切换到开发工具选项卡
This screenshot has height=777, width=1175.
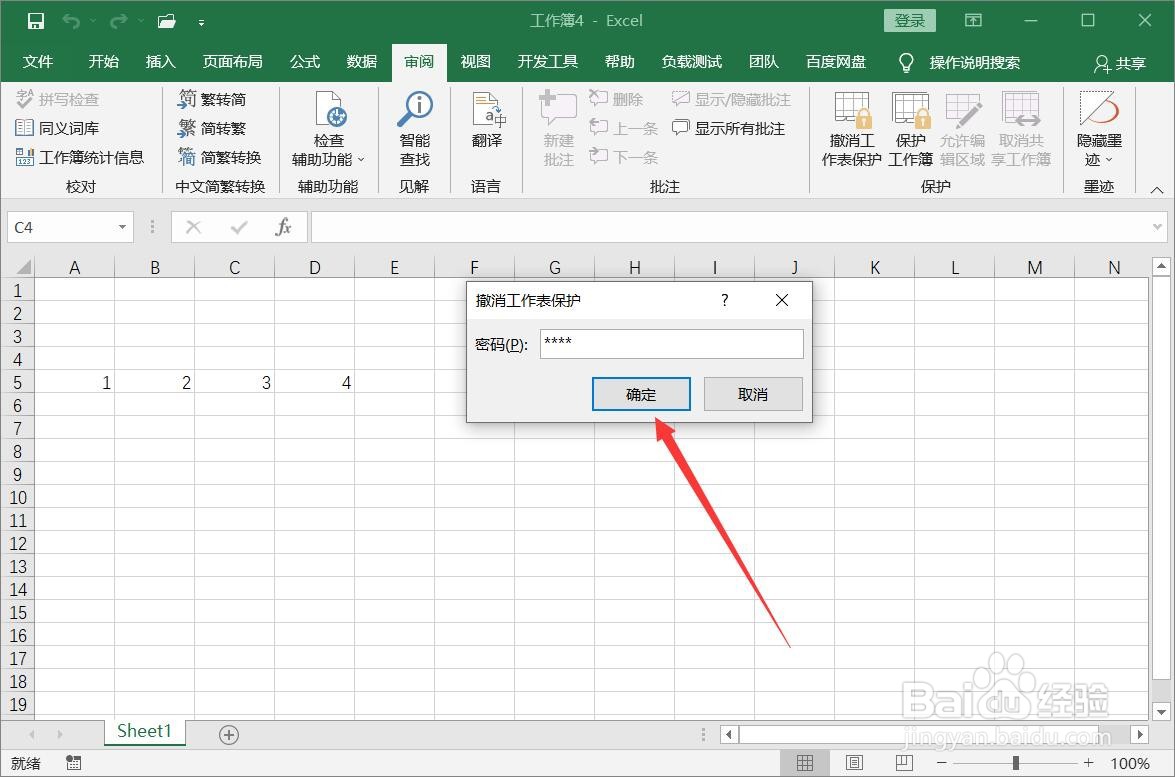click(548, 61)
